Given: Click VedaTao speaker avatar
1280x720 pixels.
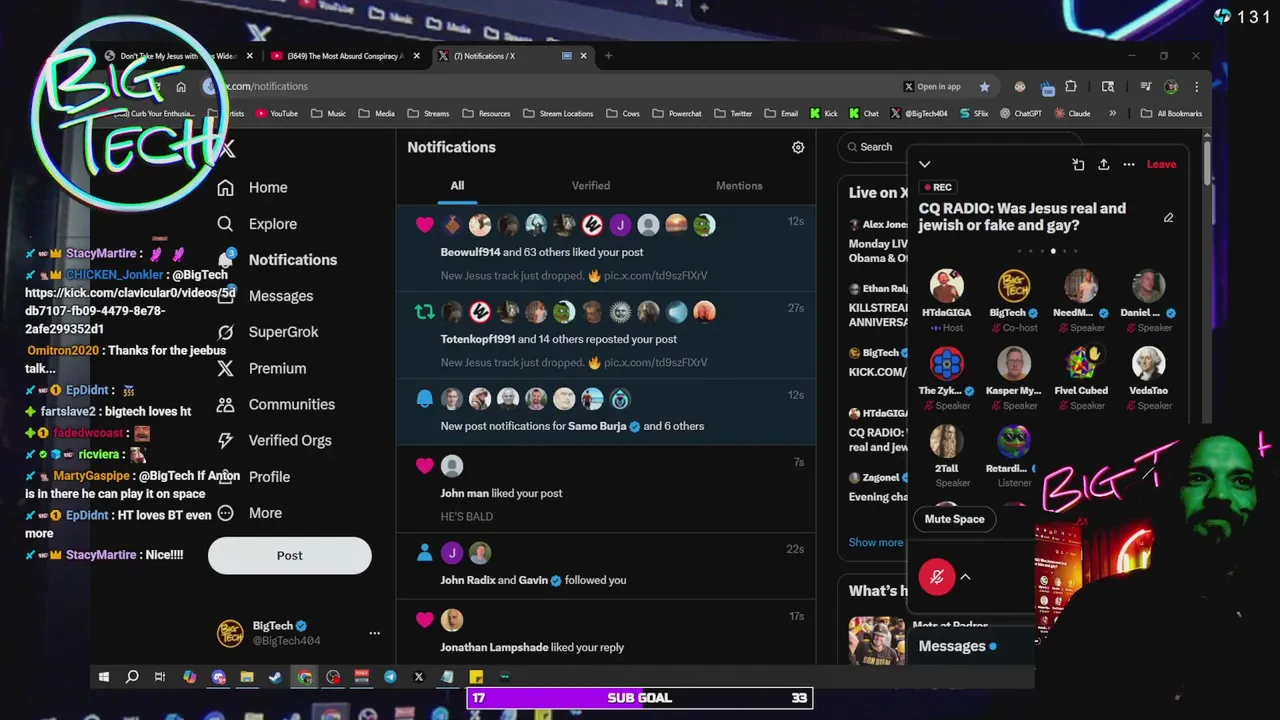Looking at the screenshot, I should point(1148,364).
